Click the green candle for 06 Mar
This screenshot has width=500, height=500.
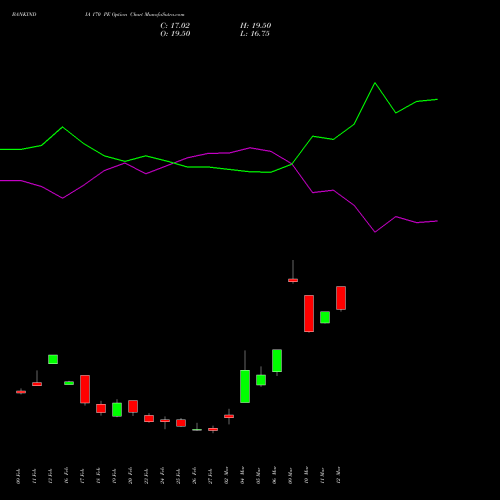coord(277,361)
